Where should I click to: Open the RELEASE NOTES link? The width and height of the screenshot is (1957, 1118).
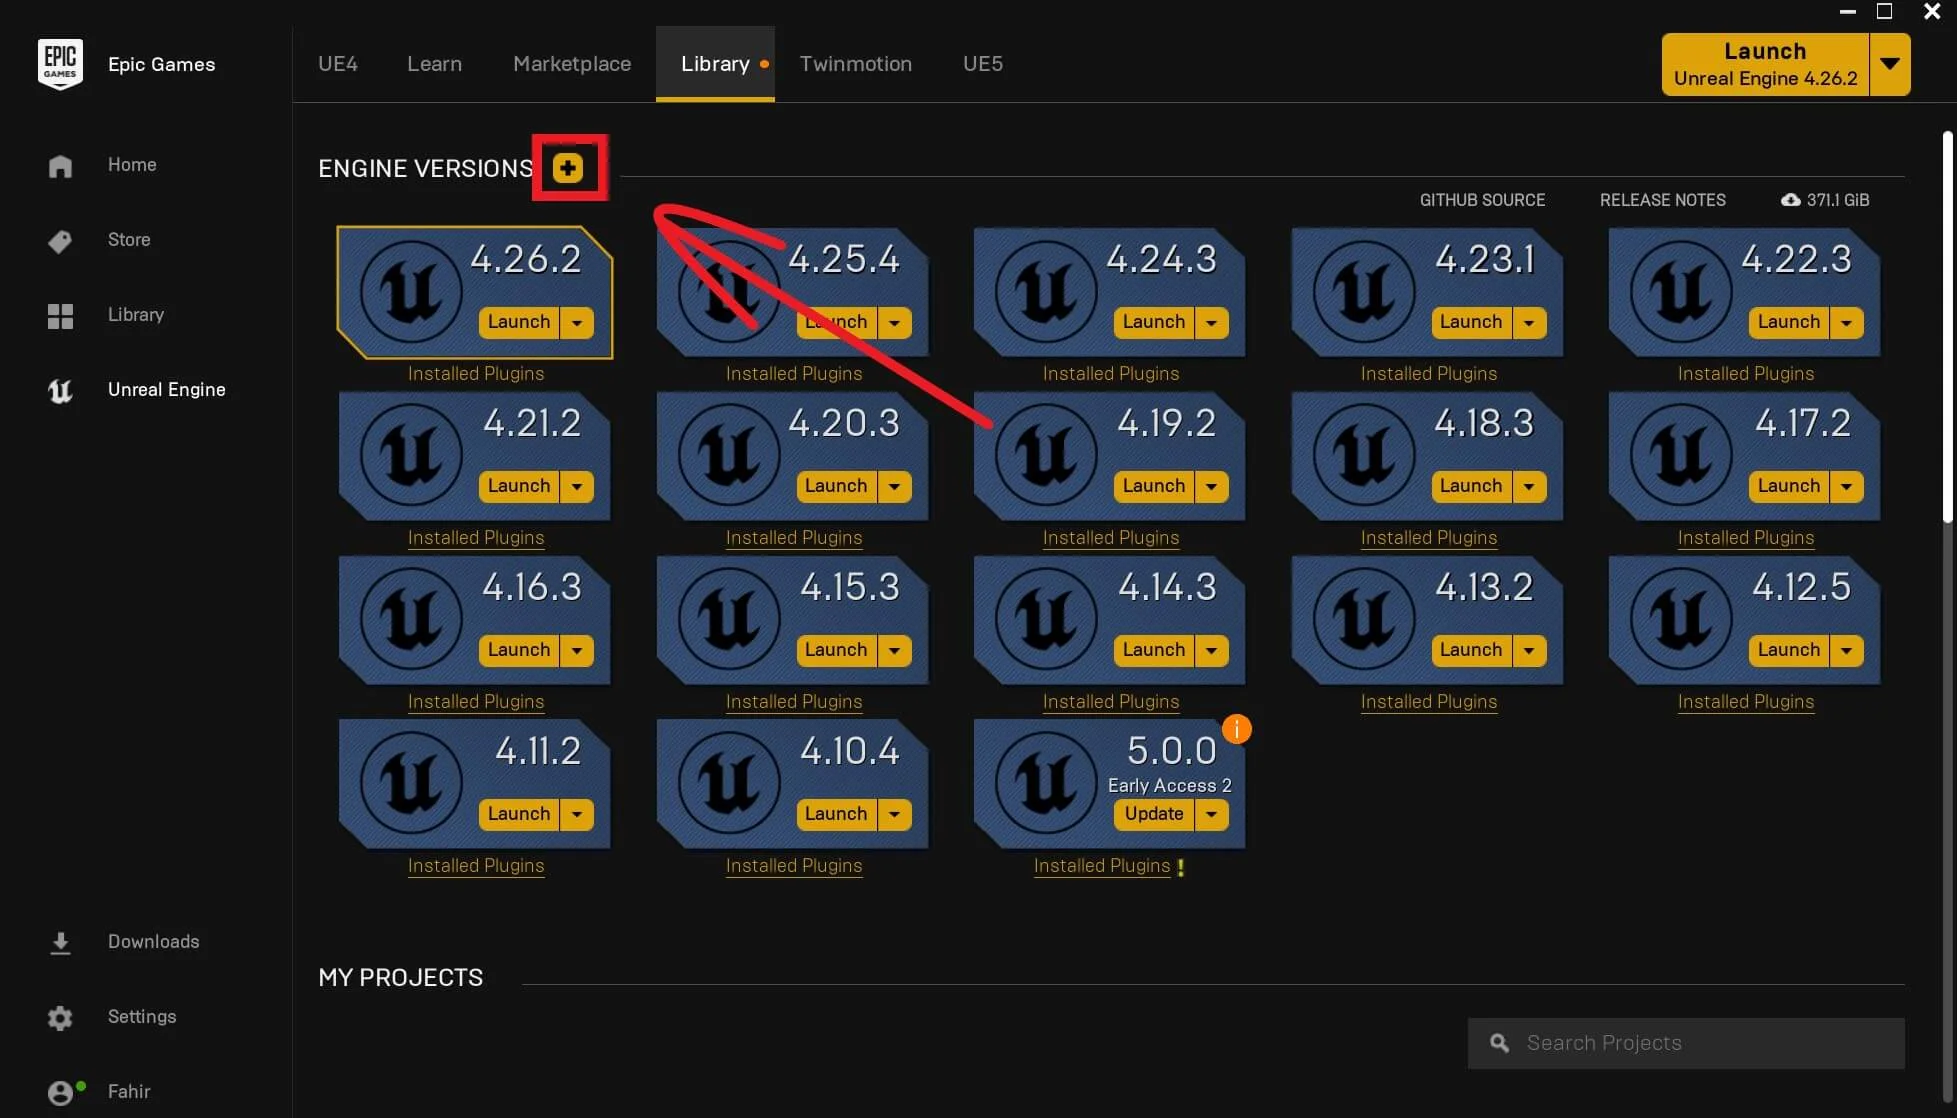(1662, 200)
